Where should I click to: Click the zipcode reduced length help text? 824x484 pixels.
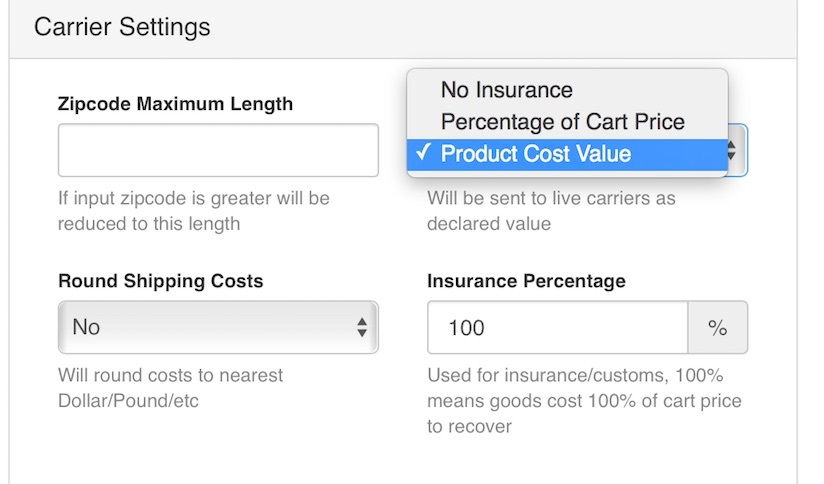pos(193,211)
